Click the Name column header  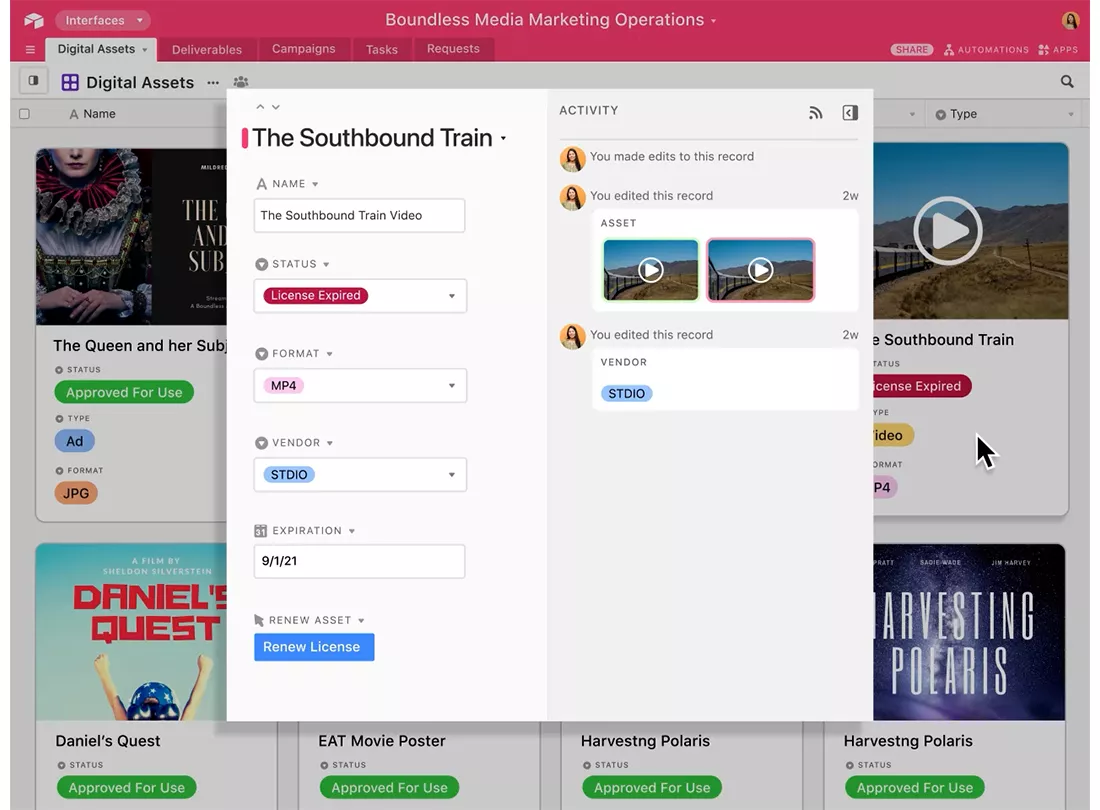(x=93, y=114)
